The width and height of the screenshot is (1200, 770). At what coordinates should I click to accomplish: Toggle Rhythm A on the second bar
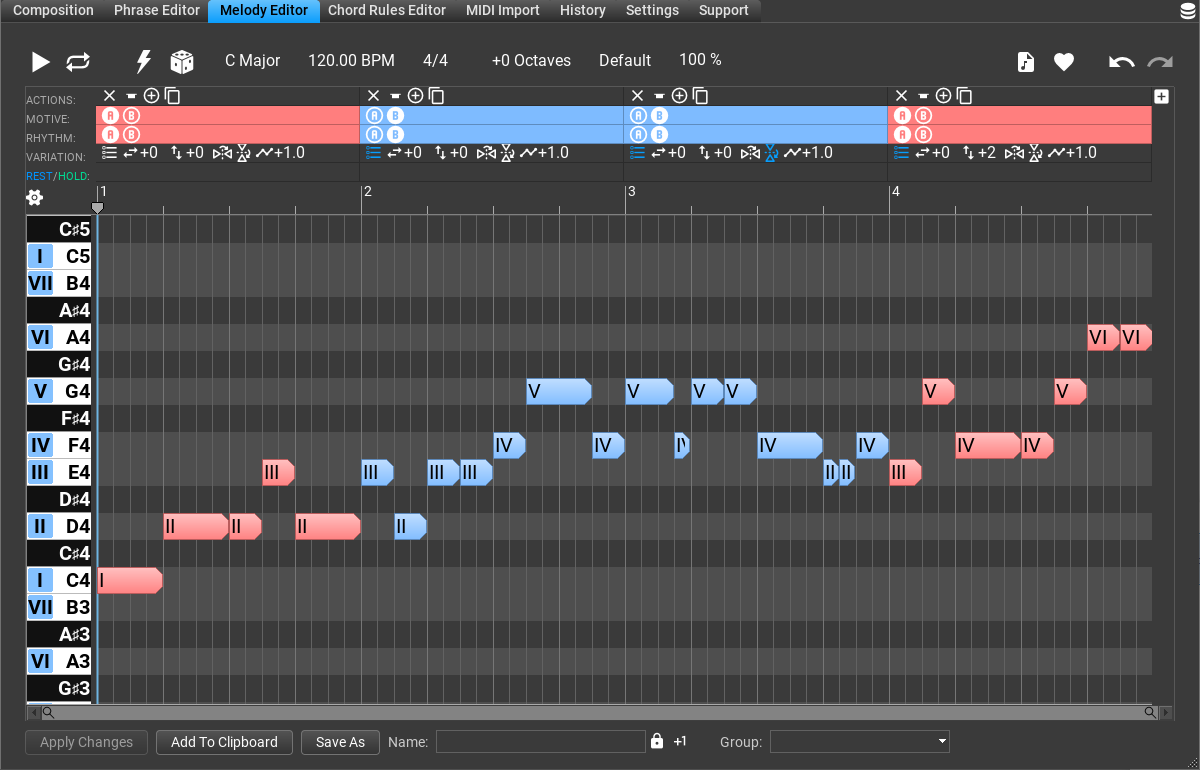[x=372, y=133]
